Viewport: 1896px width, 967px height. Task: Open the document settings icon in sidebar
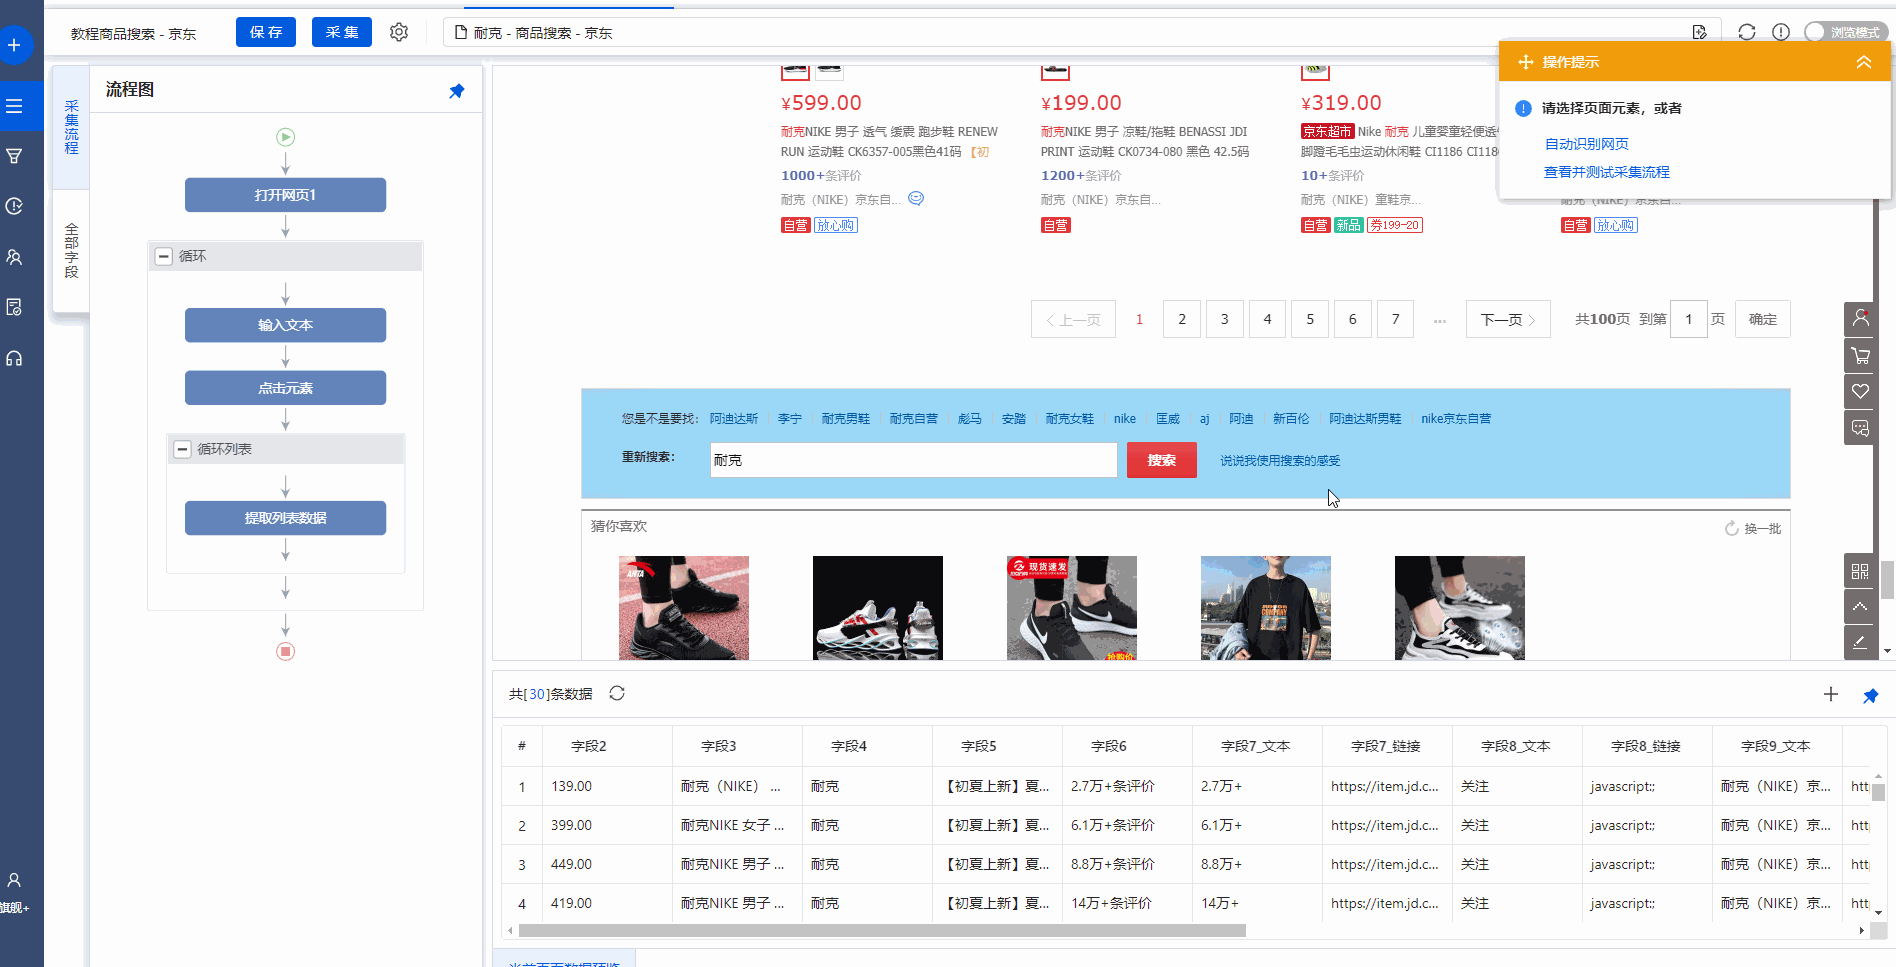pos(14,307)
